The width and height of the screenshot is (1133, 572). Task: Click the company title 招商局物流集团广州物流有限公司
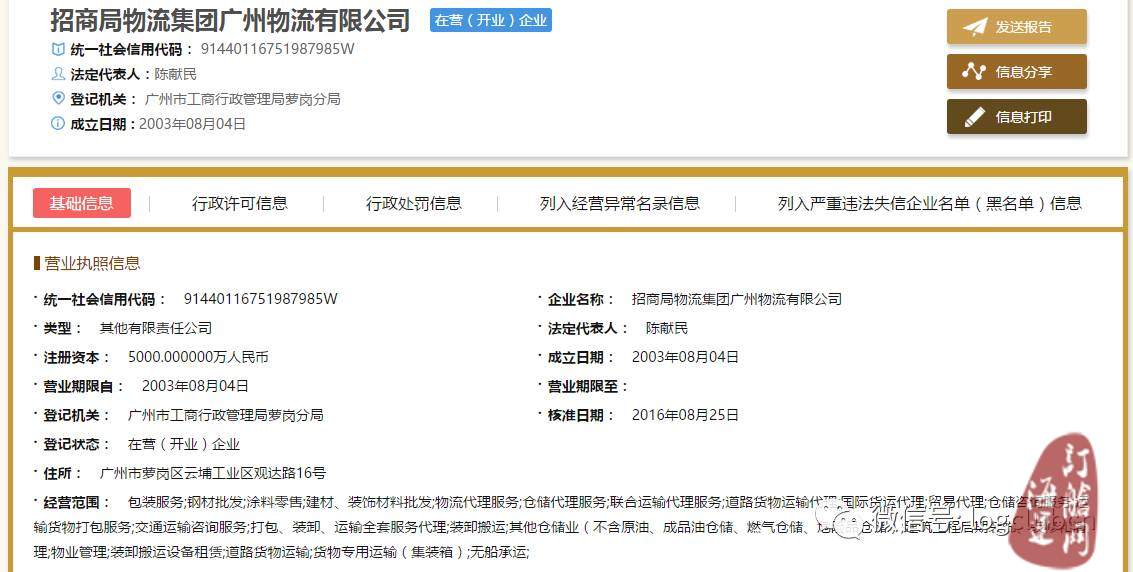point(230,20)
